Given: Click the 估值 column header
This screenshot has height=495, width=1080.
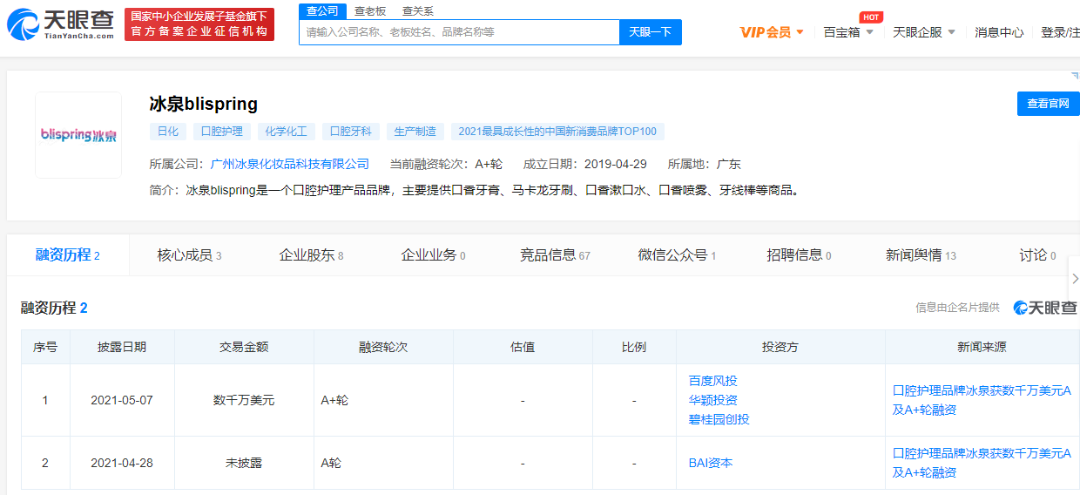Looking at the screenshot, I should (523, 347).
